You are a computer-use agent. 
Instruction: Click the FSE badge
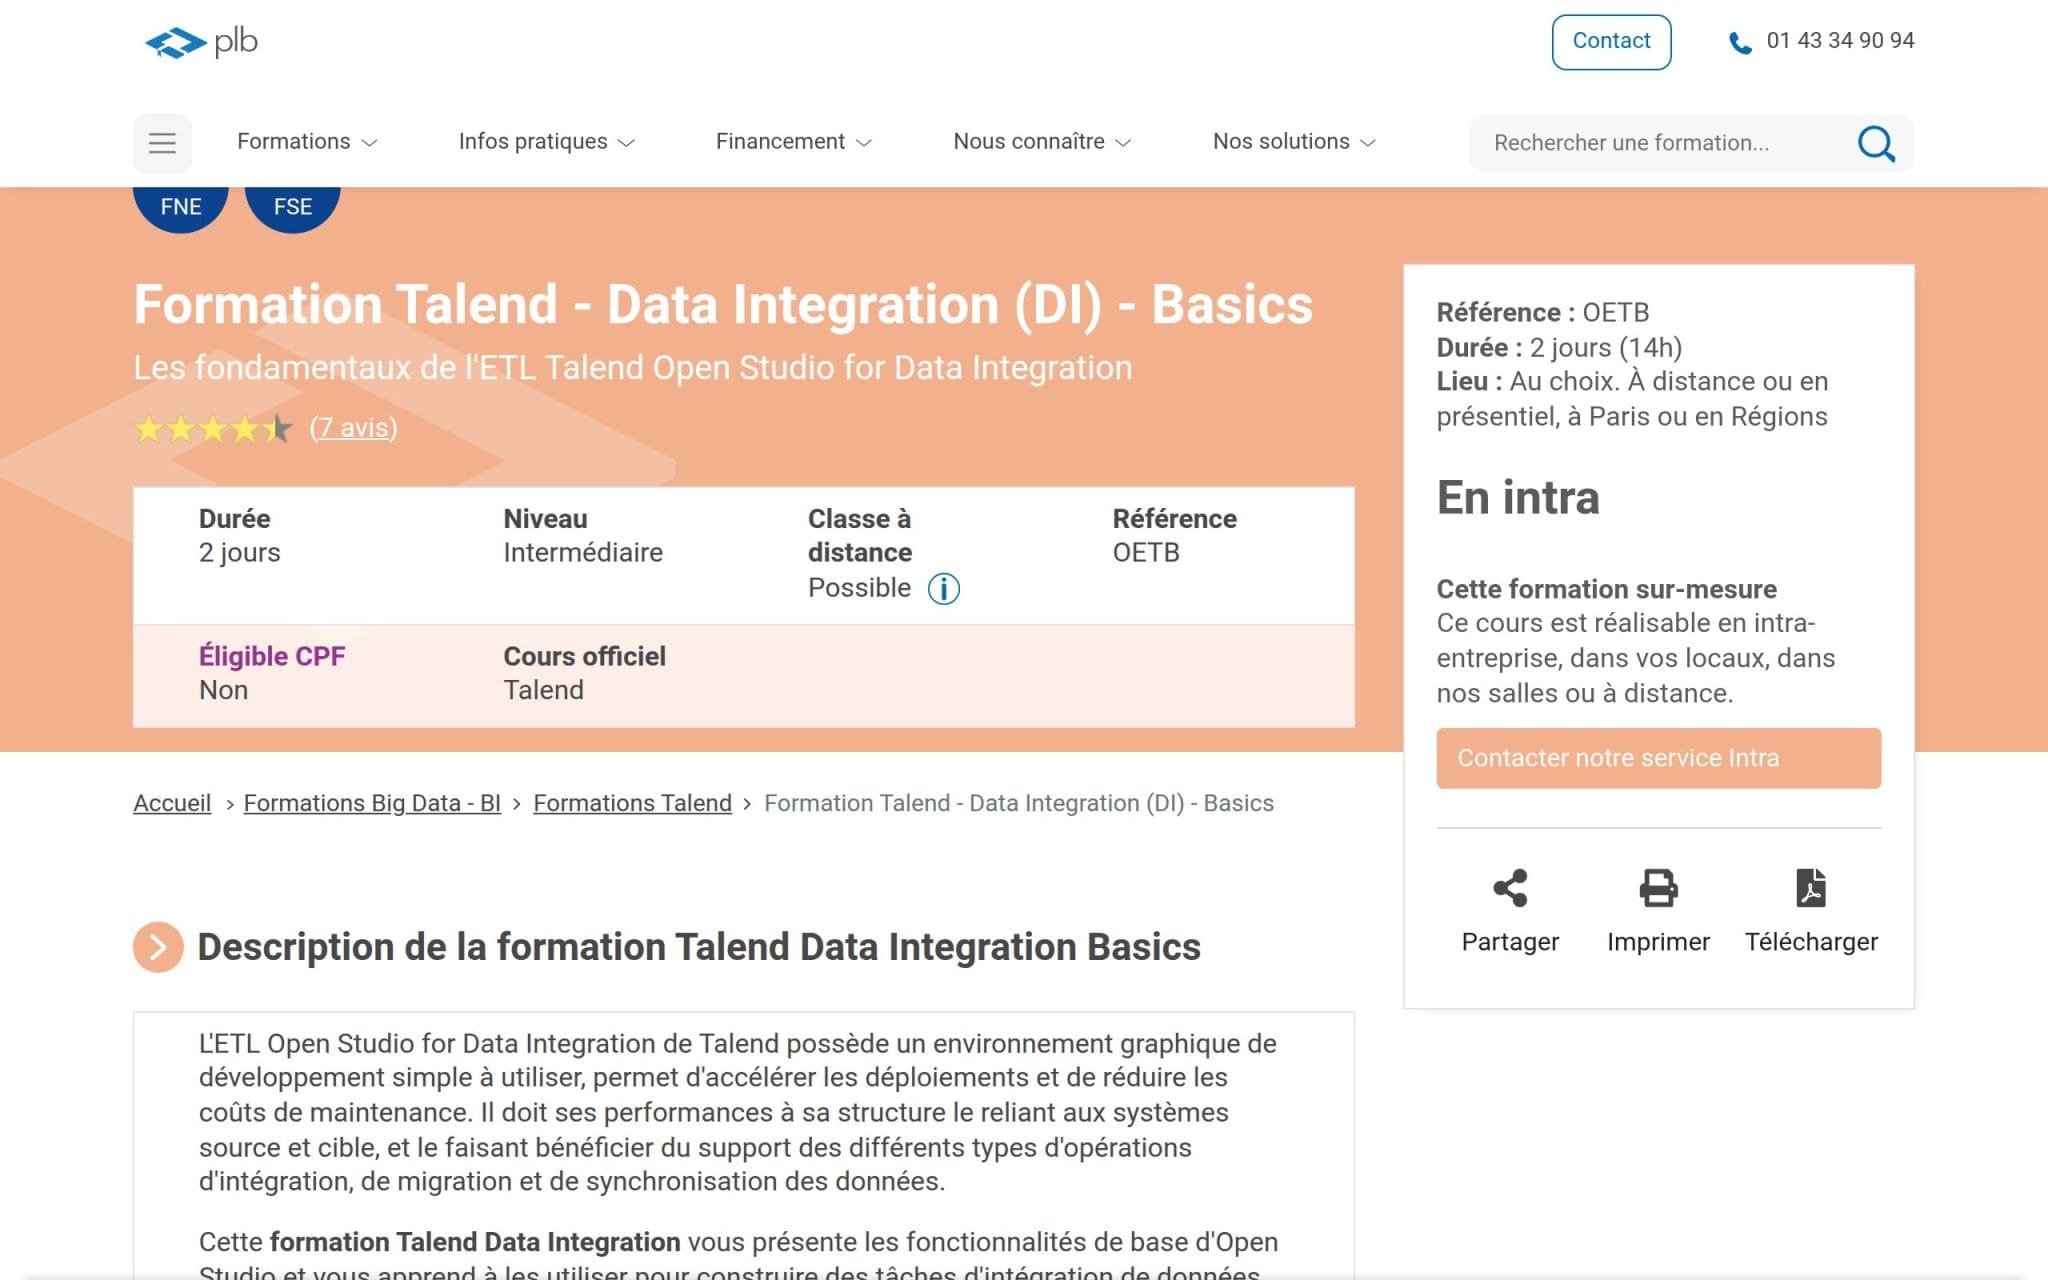tap(293, 207)
